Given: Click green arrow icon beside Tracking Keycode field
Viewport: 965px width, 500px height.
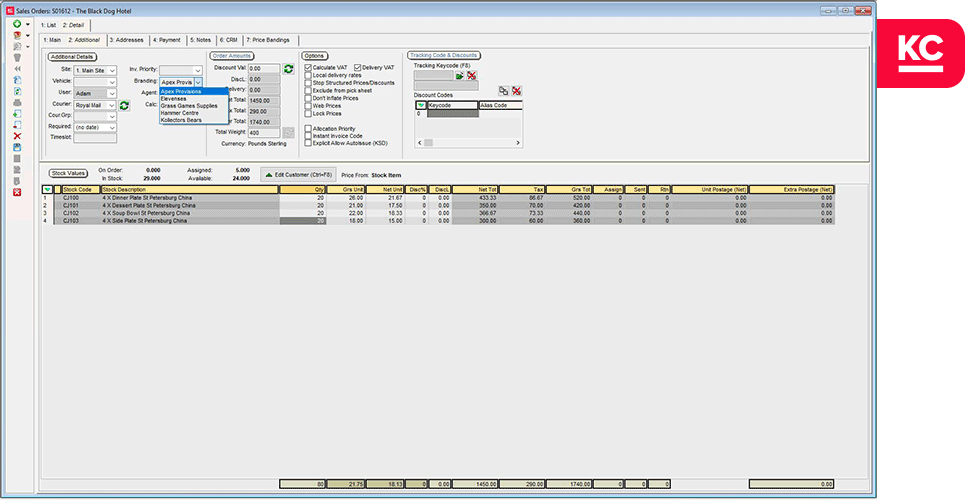Looking at the screenshot, I should [x=460, y=75].
